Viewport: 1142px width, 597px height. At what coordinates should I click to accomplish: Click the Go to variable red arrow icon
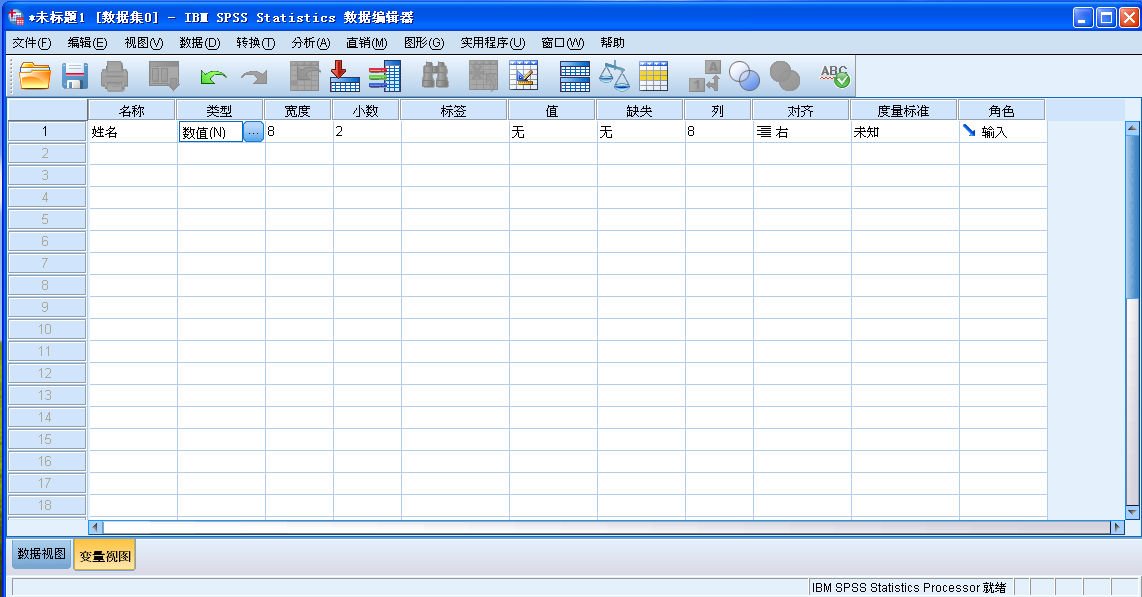344,76
